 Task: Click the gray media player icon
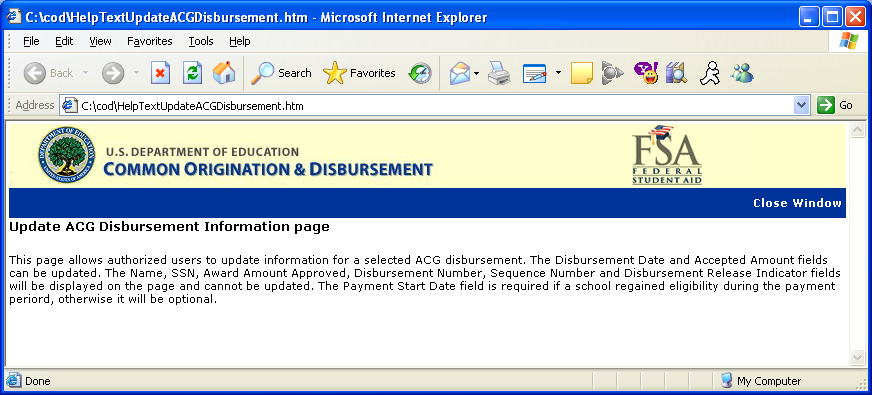tap(612, 73)
